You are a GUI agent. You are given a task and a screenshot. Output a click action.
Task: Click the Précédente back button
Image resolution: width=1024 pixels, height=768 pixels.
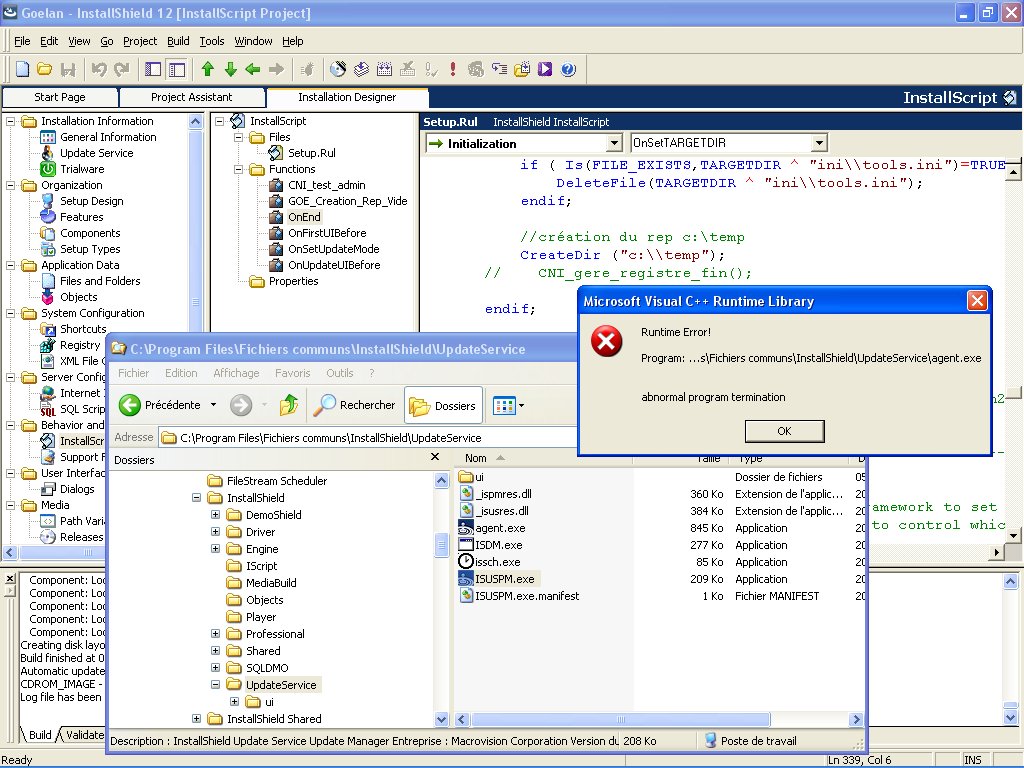coord(160,405)
